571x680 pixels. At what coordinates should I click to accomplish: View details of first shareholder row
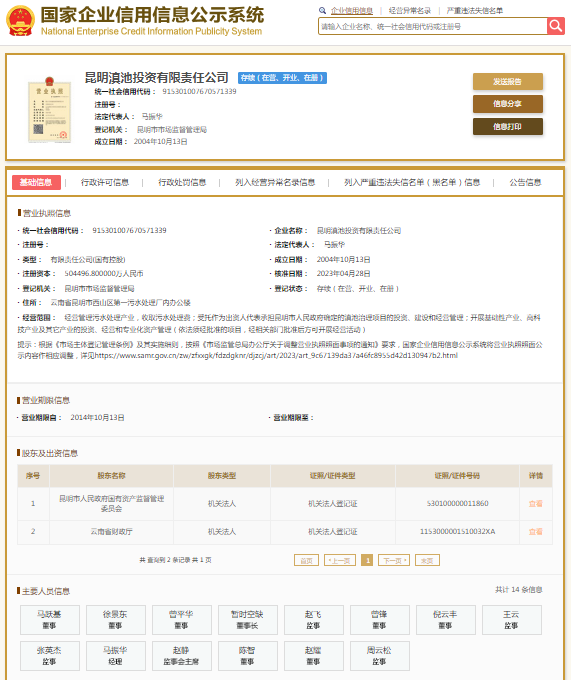(x=536, y=503)
